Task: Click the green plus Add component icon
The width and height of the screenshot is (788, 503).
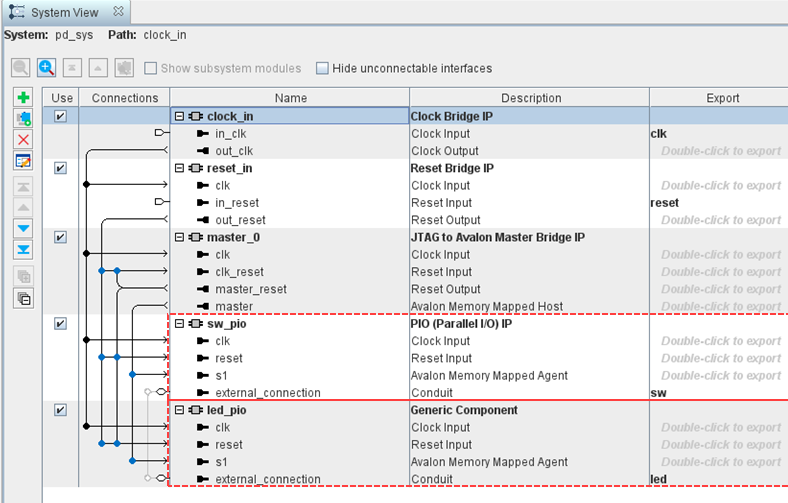Action: 24,98
